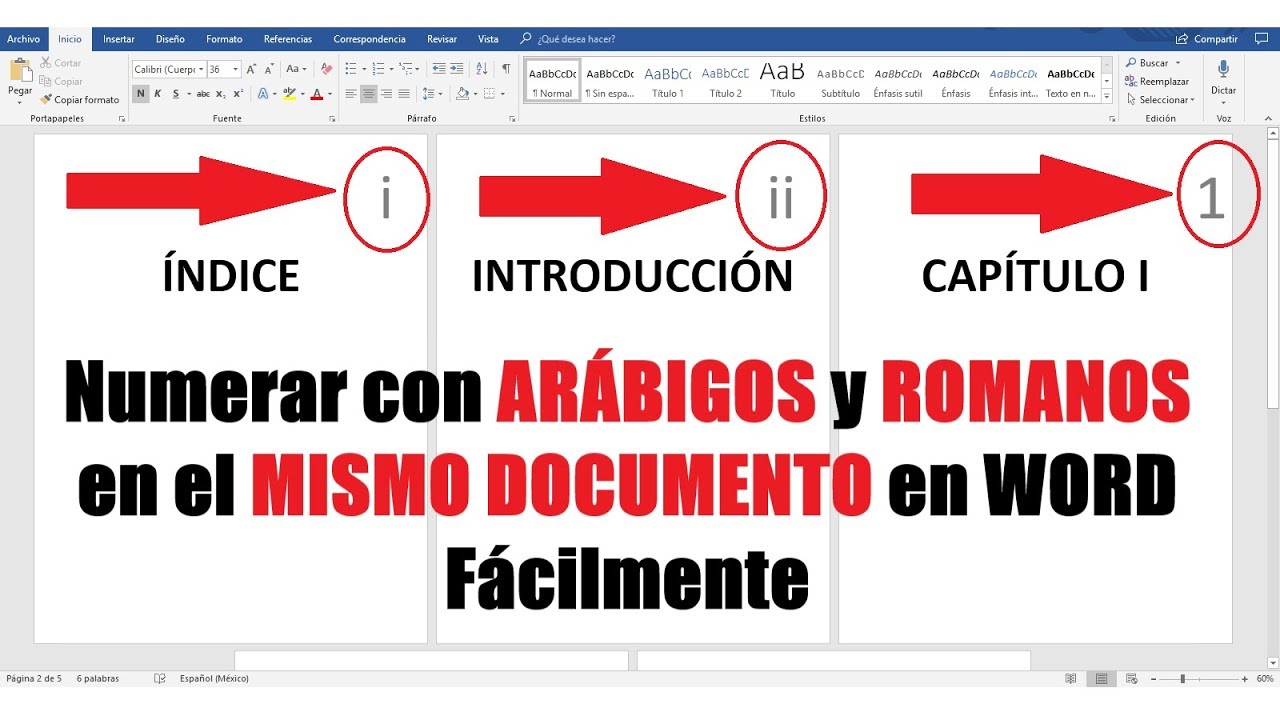Screen dimensions: 1280x720
Task: Adjust the zoom slider handle
Action: 1183,679
